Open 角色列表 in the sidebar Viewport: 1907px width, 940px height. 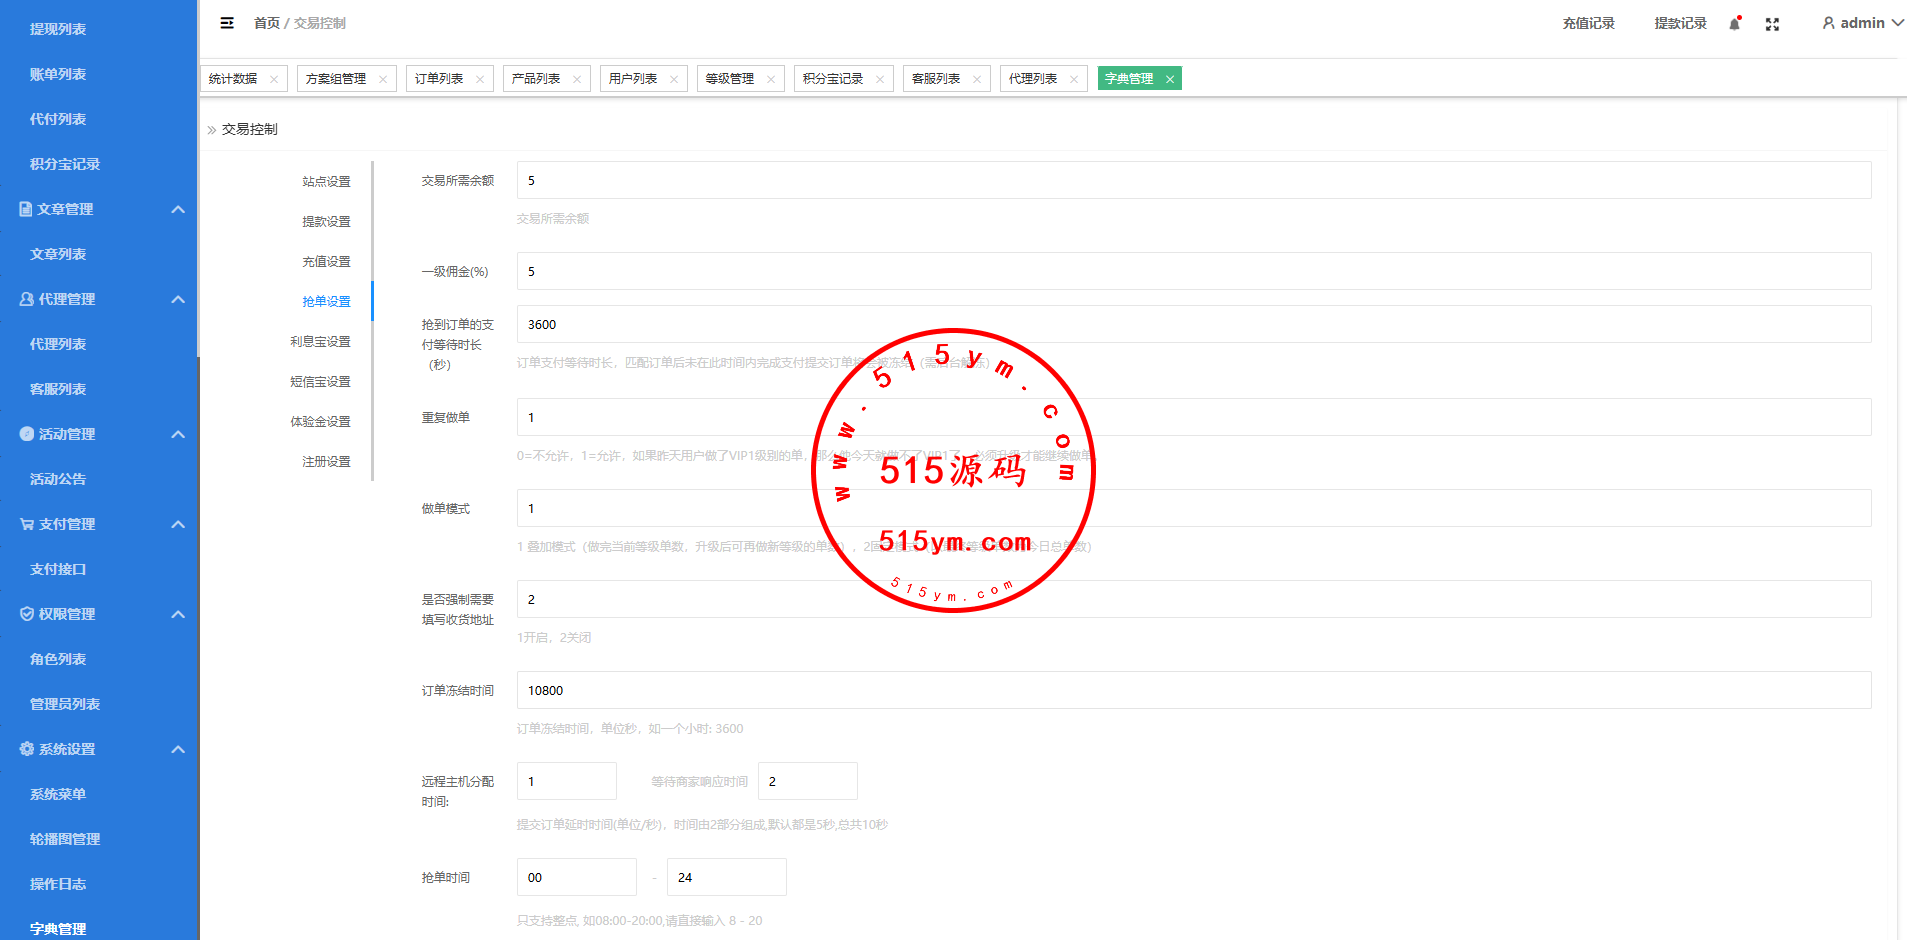[58, 659]
